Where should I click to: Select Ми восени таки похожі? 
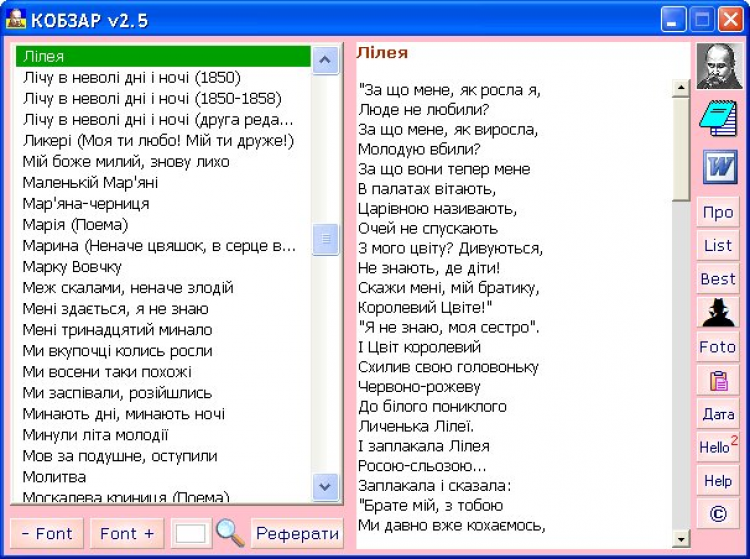pyautogui.click(x=163, y=372)
